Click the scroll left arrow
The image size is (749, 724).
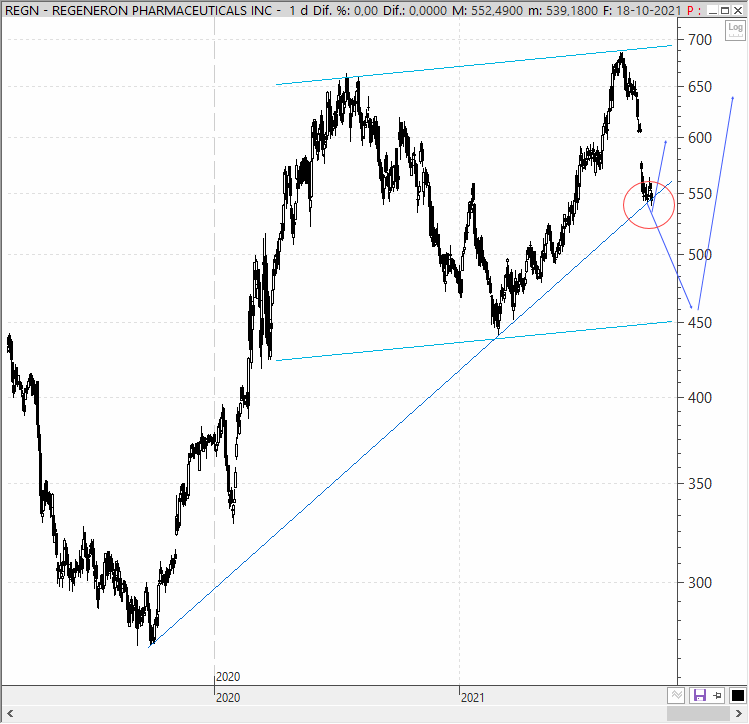pos(10,713)
